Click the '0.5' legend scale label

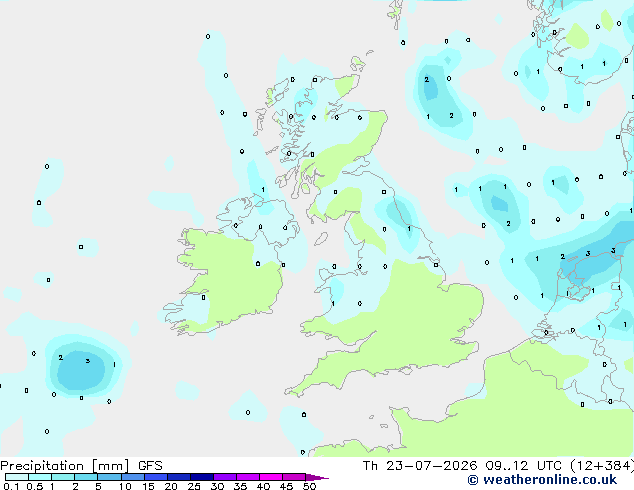coord(35,486)
